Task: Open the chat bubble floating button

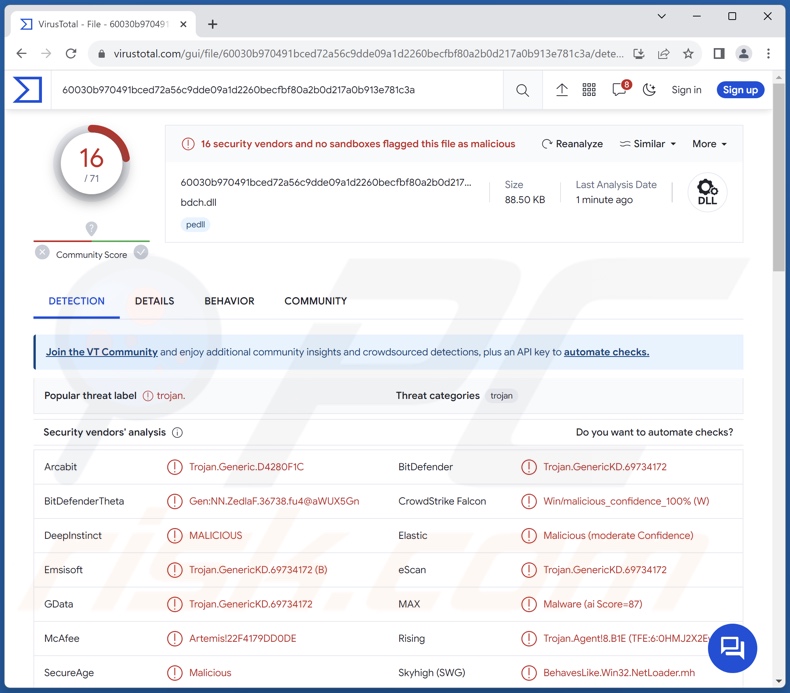Action: click(x=732, y=648)
